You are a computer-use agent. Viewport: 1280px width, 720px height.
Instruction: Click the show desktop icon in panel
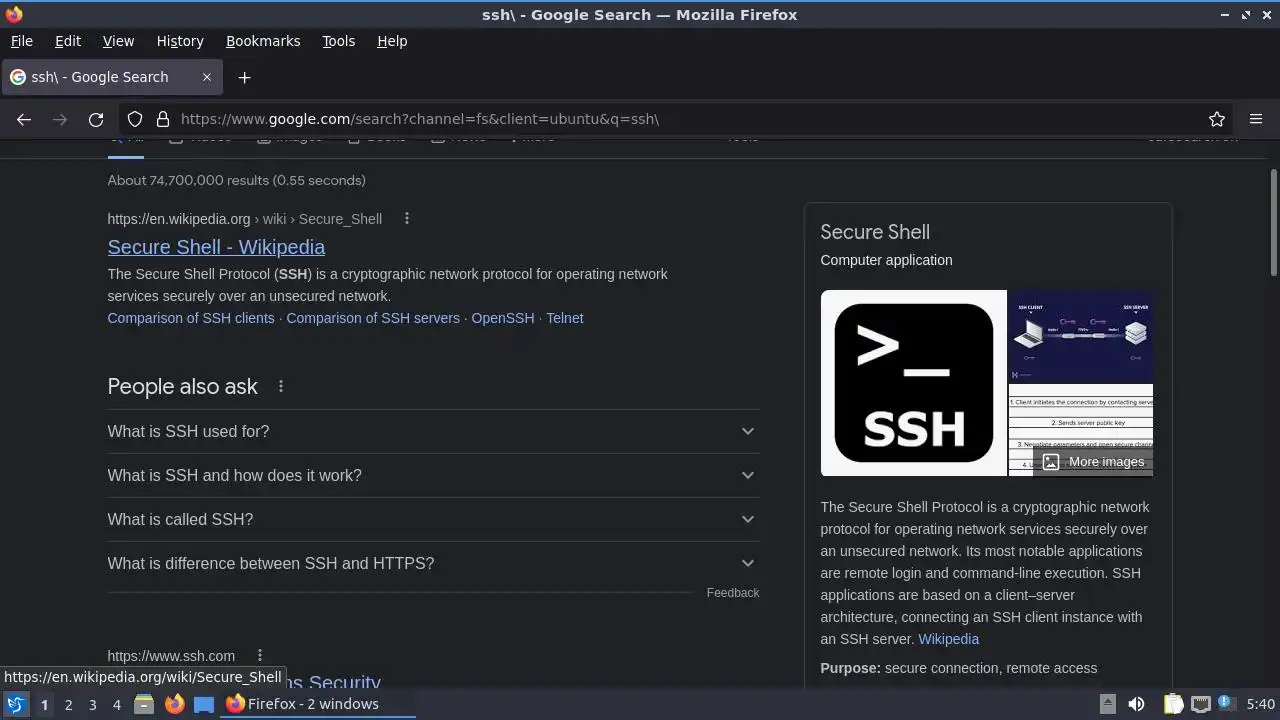pos(204,704)
